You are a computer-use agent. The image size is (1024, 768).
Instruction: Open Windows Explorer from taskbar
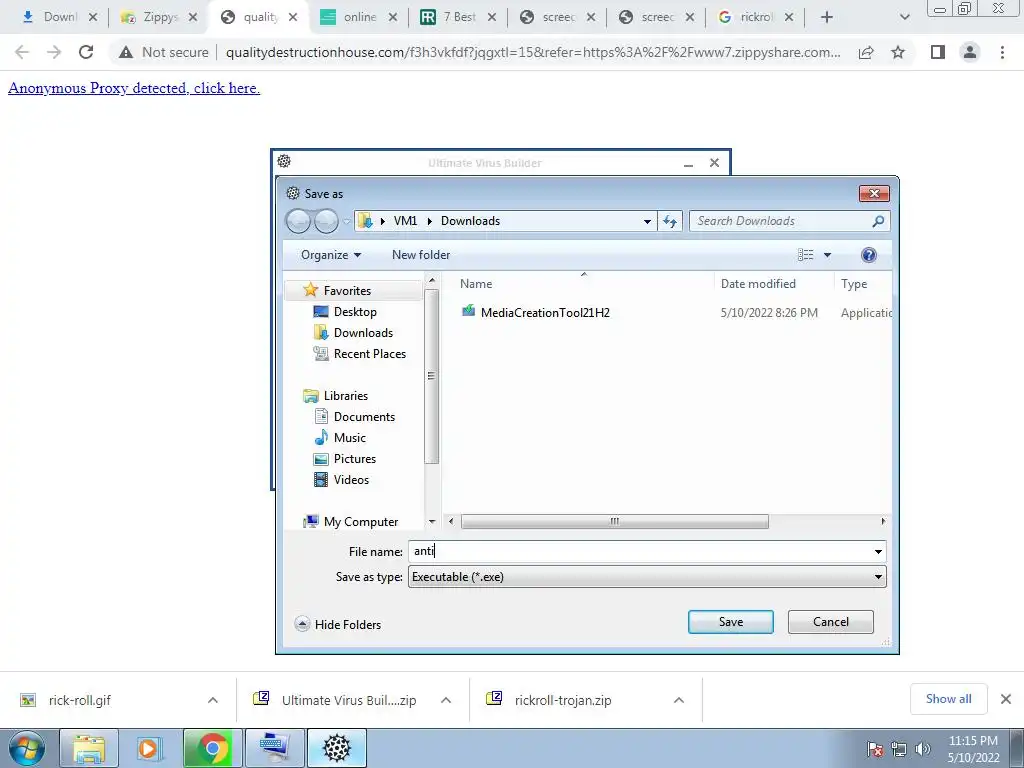[89, 748]
